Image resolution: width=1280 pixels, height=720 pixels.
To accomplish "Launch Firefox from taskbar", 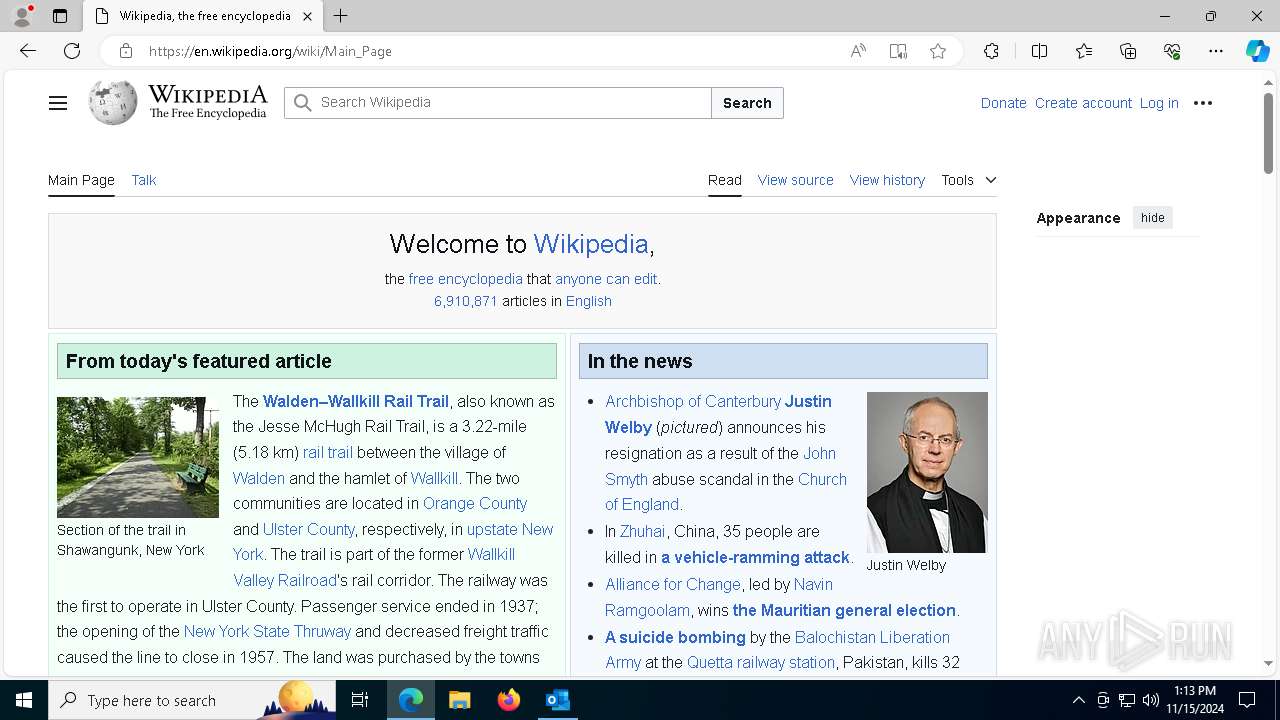I will pos(509,700).
